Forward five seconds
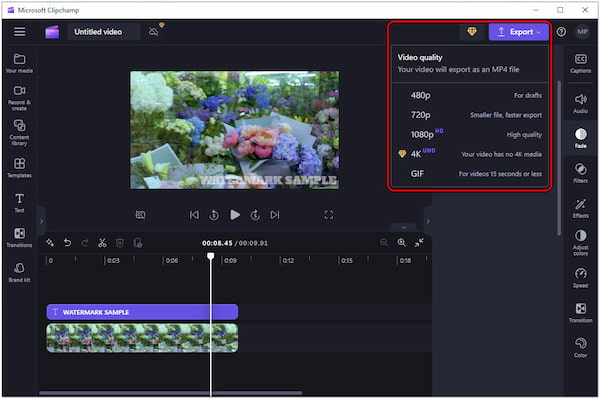 click(x=255, y=215)
